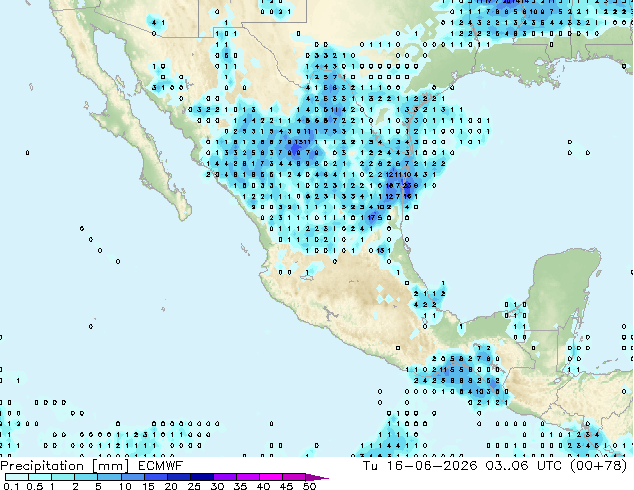The height and width of the screenshot is (490, 634).
Task: Select the '30' legend scale label
Action: click(218, 486)
